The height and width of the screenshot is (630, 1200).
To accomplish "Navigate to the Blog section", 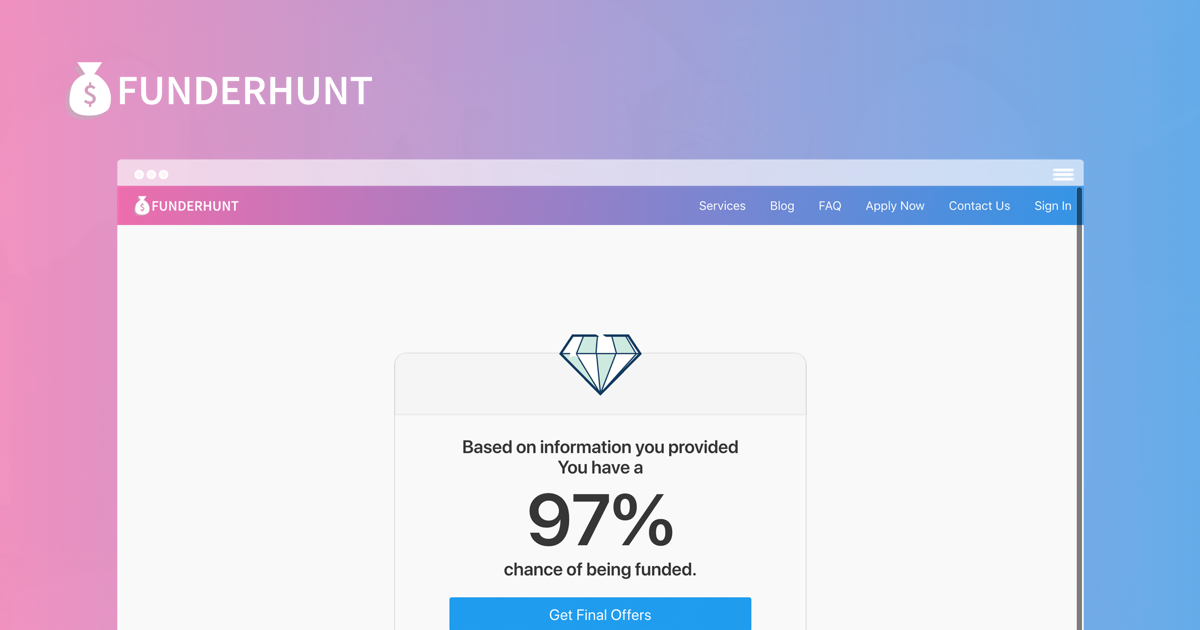I will click(x=782, y=205).
